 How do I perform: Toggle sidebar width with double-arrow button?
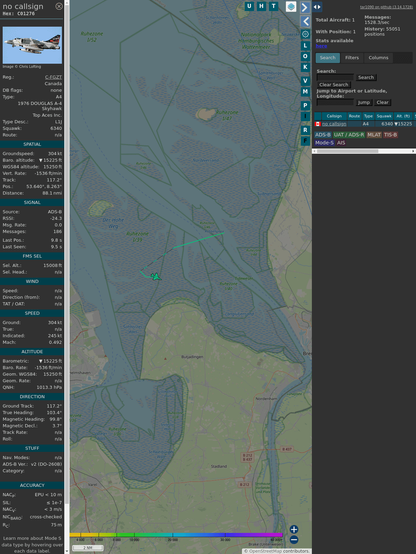(317, 7)
